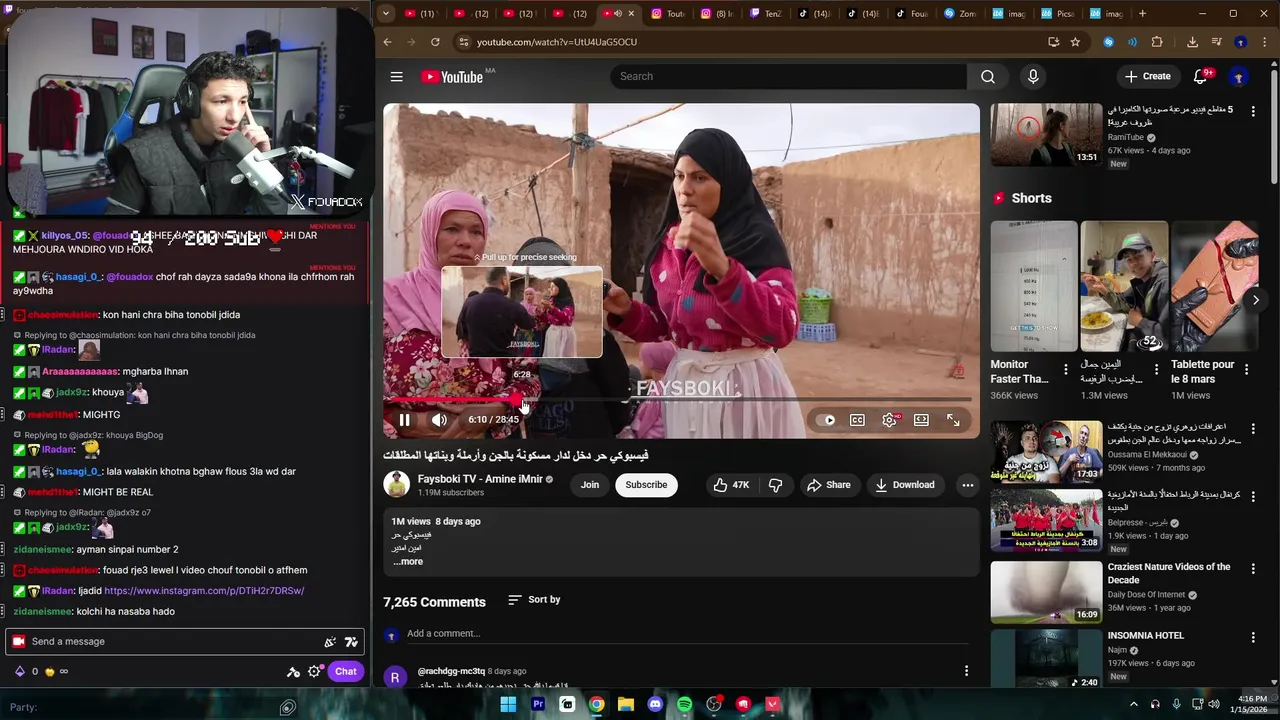Open chat settings gear

(x=315, y=672)
